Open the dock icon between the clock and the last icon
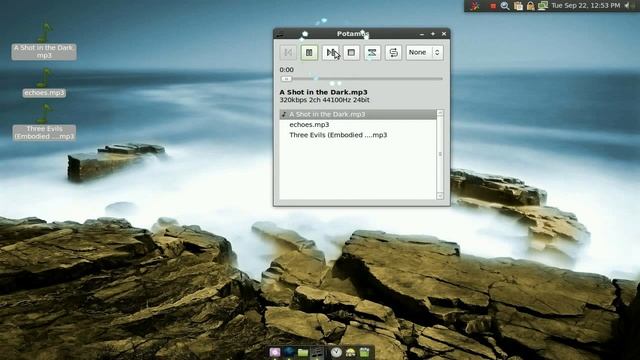640x360 pixels. 351,353
